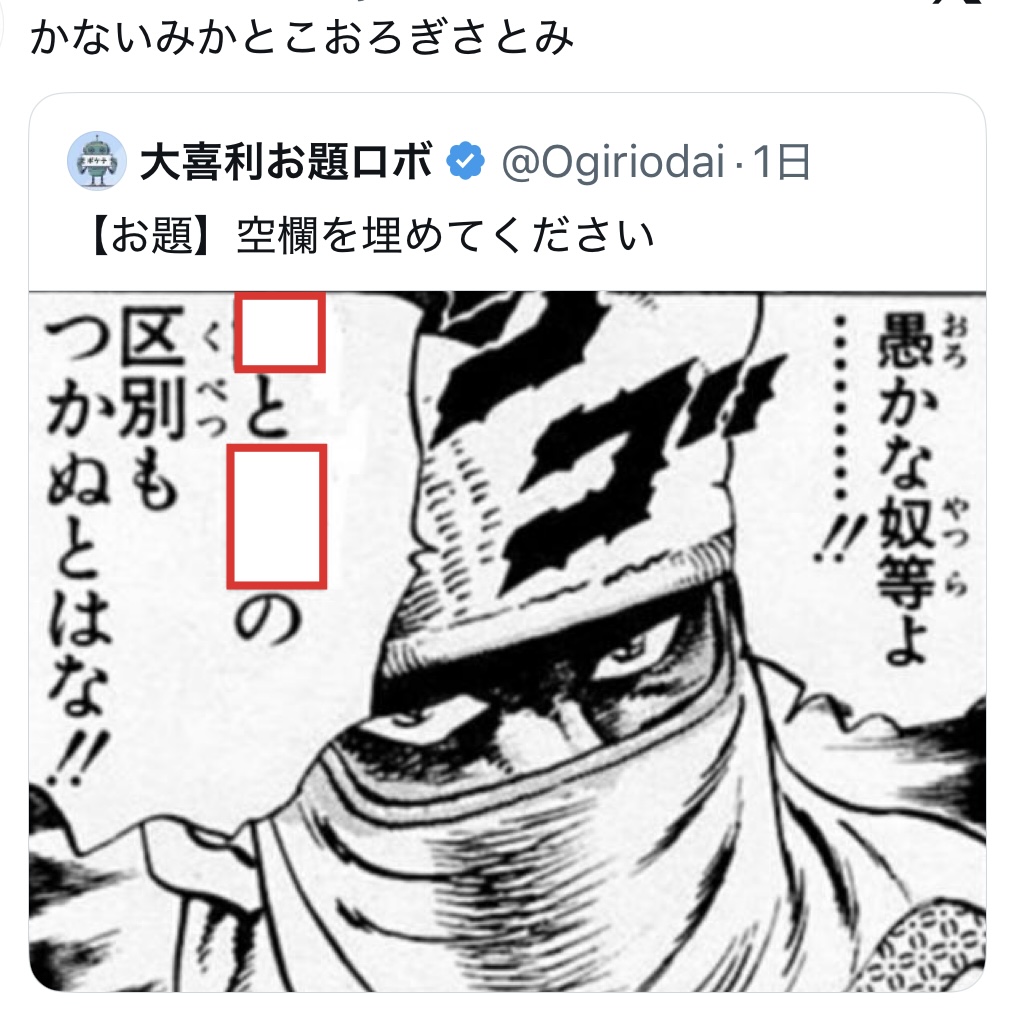Click the 愚かな奴等よ speech text
Viewport: 1014px width, 1016px height.
point(905,488)
